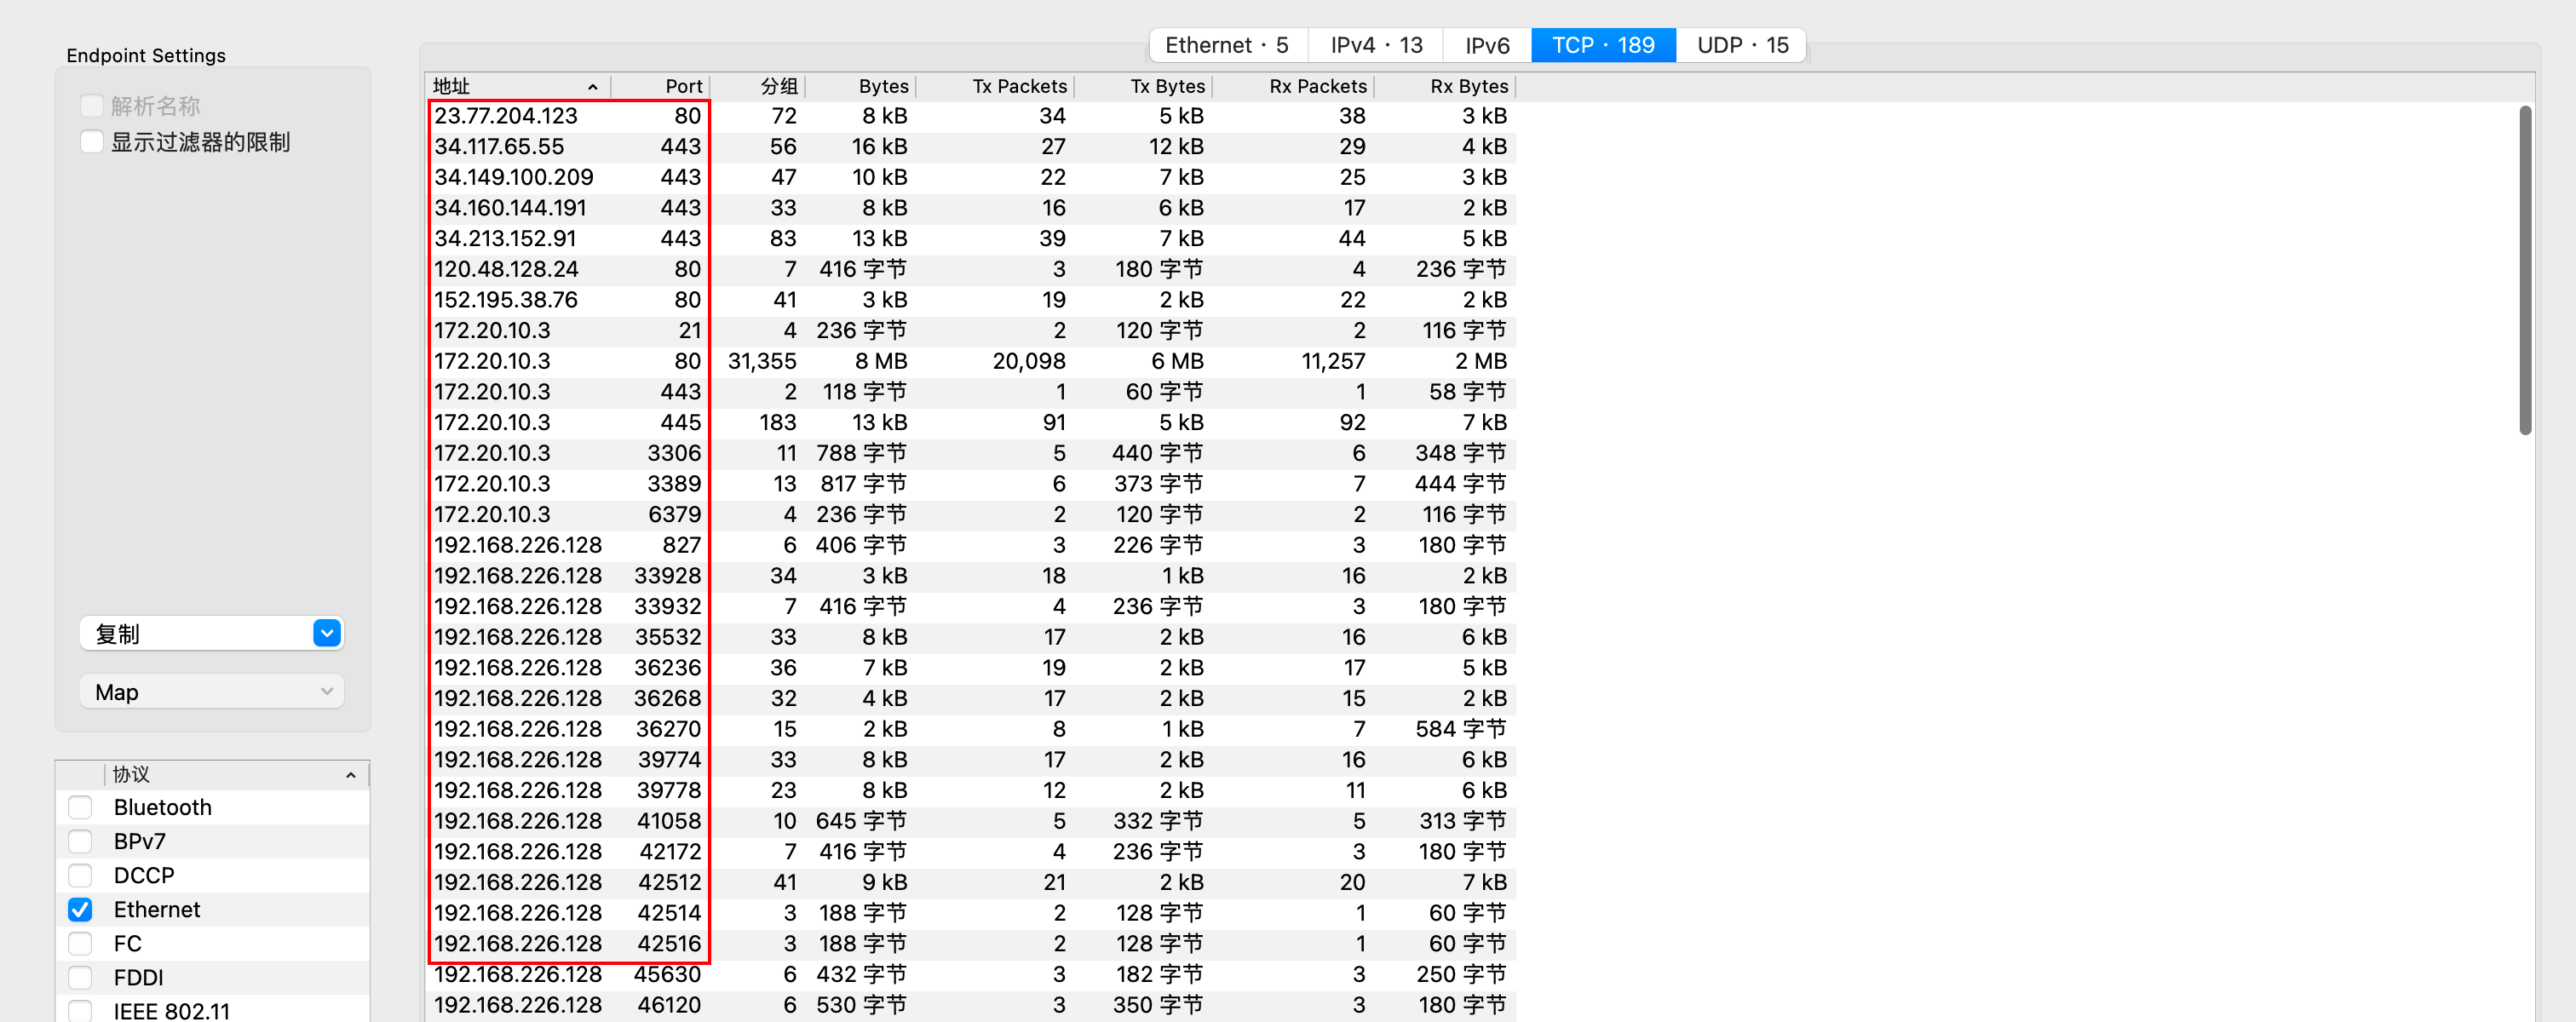Click the 31,355 packets cell
Screen dimensions: 2576x1022
(762, 361)
